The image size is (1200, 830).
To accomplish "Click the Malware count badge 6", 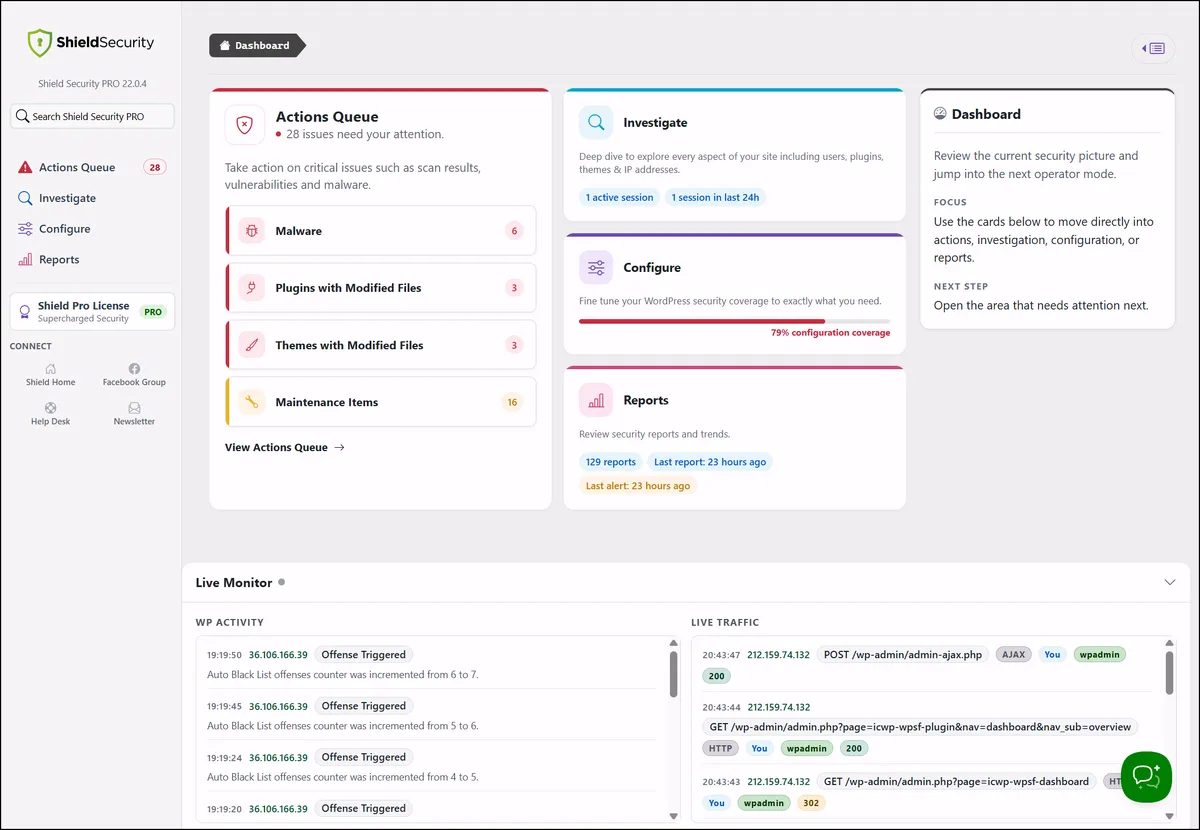I will 515,231.
